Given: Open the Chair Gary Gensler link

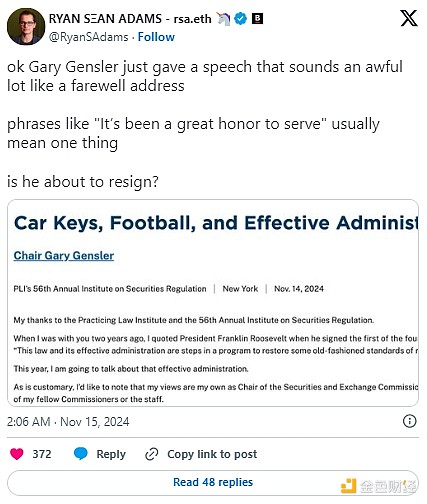Looking at the screenshot, I should pyautogui.click(x=64, y=256).
